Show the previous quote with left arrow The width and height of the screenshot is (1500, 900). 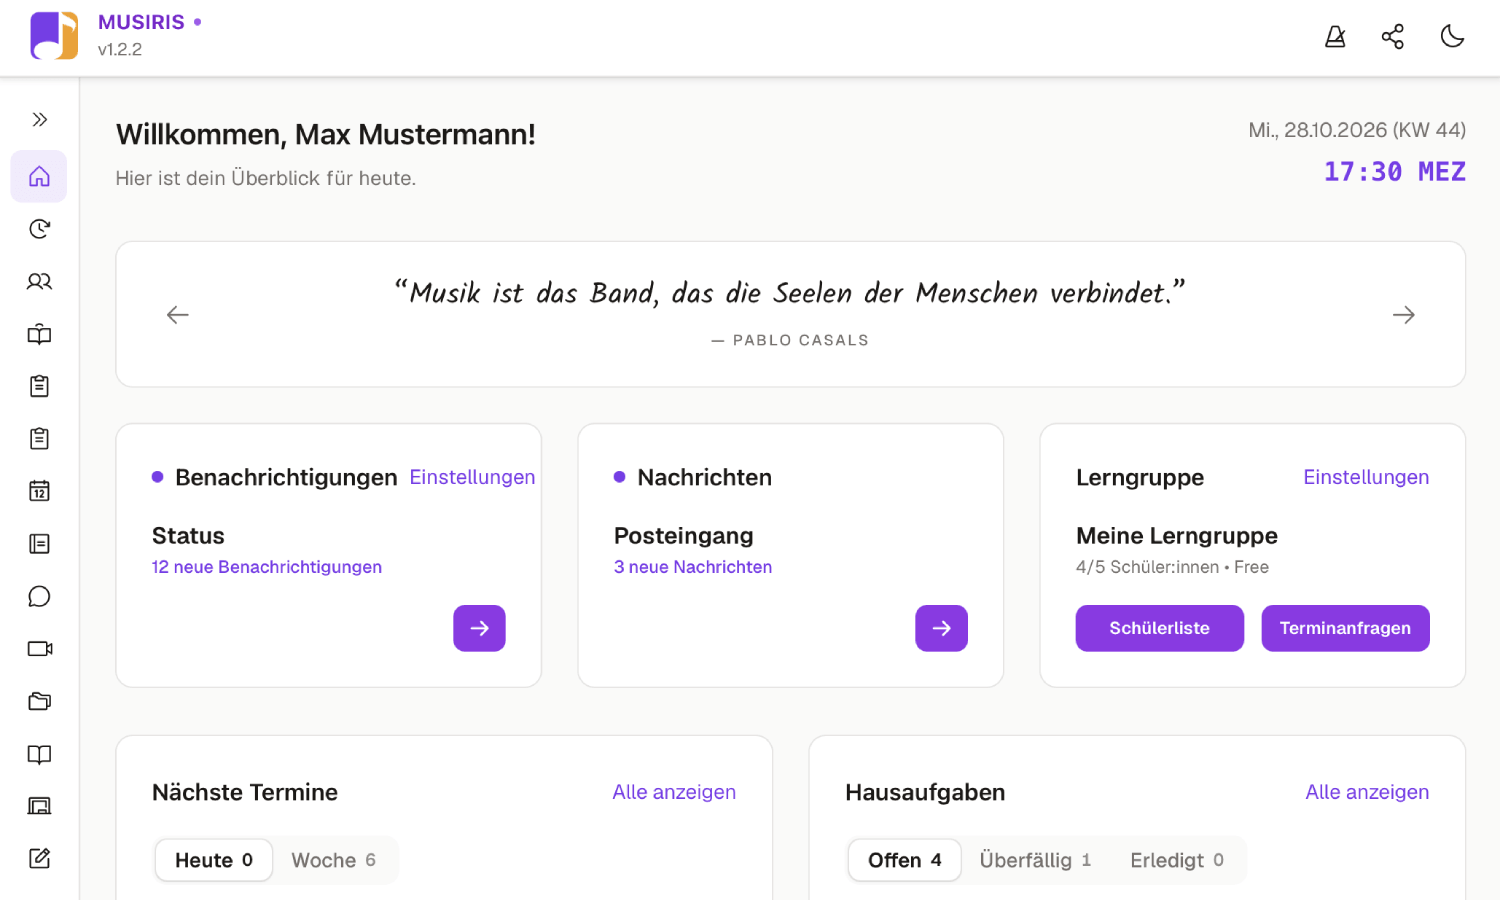pyautogui.click(x=178, y=315)
